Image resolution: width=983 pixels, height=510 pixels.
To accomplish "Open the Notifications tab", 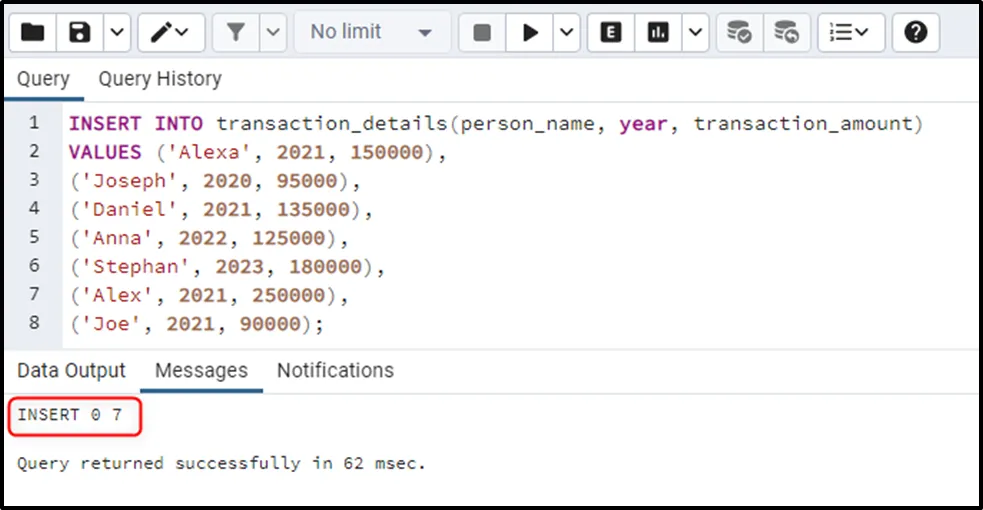I will pyautogui.click(x=335, y=370).
